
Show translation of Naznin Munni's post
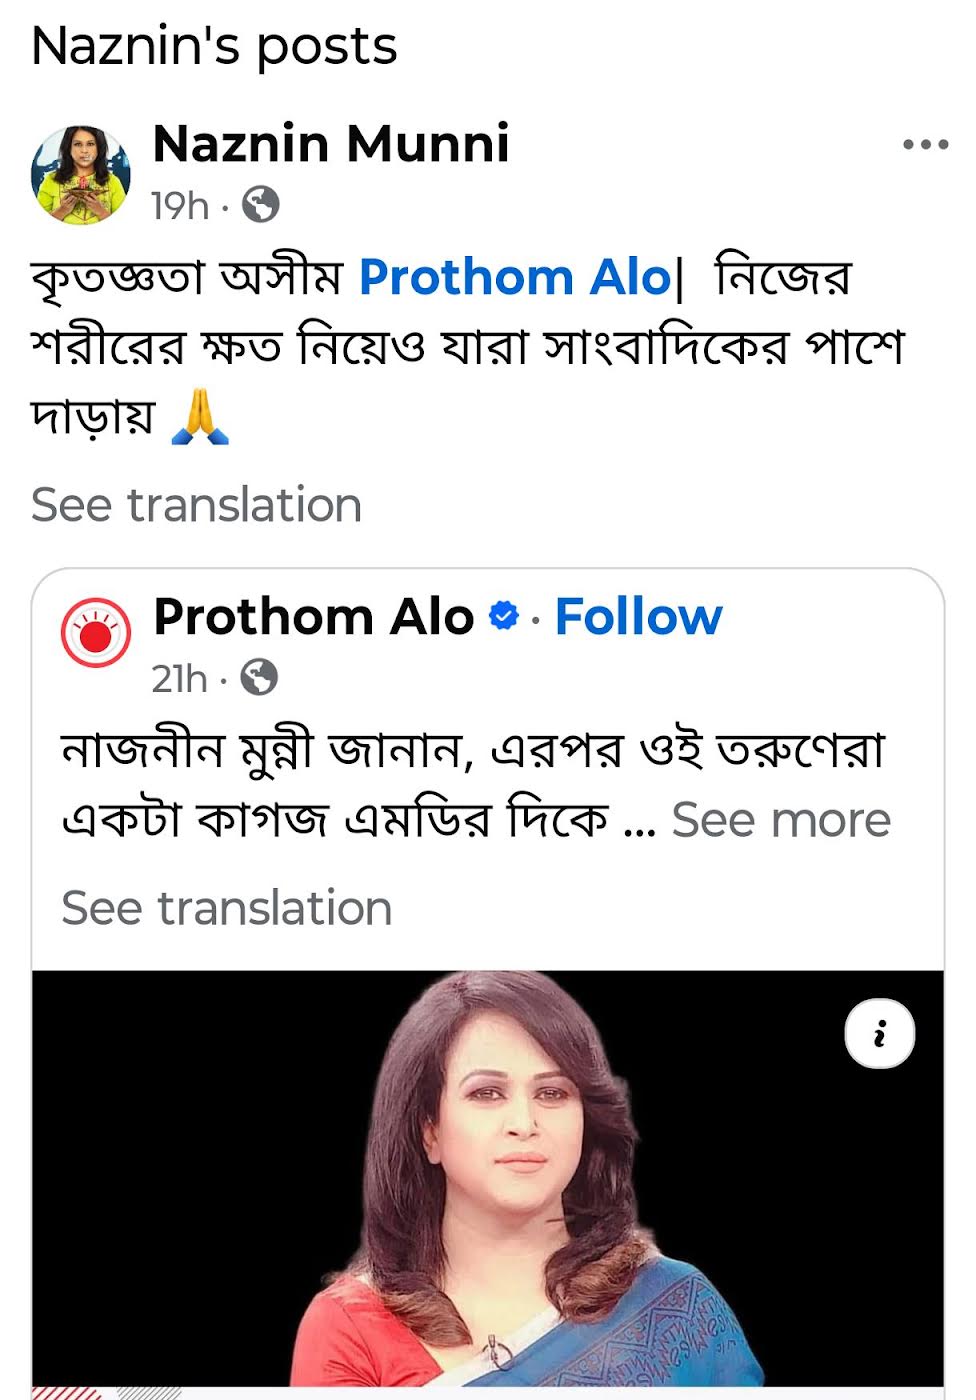click(x=196, y=505)
